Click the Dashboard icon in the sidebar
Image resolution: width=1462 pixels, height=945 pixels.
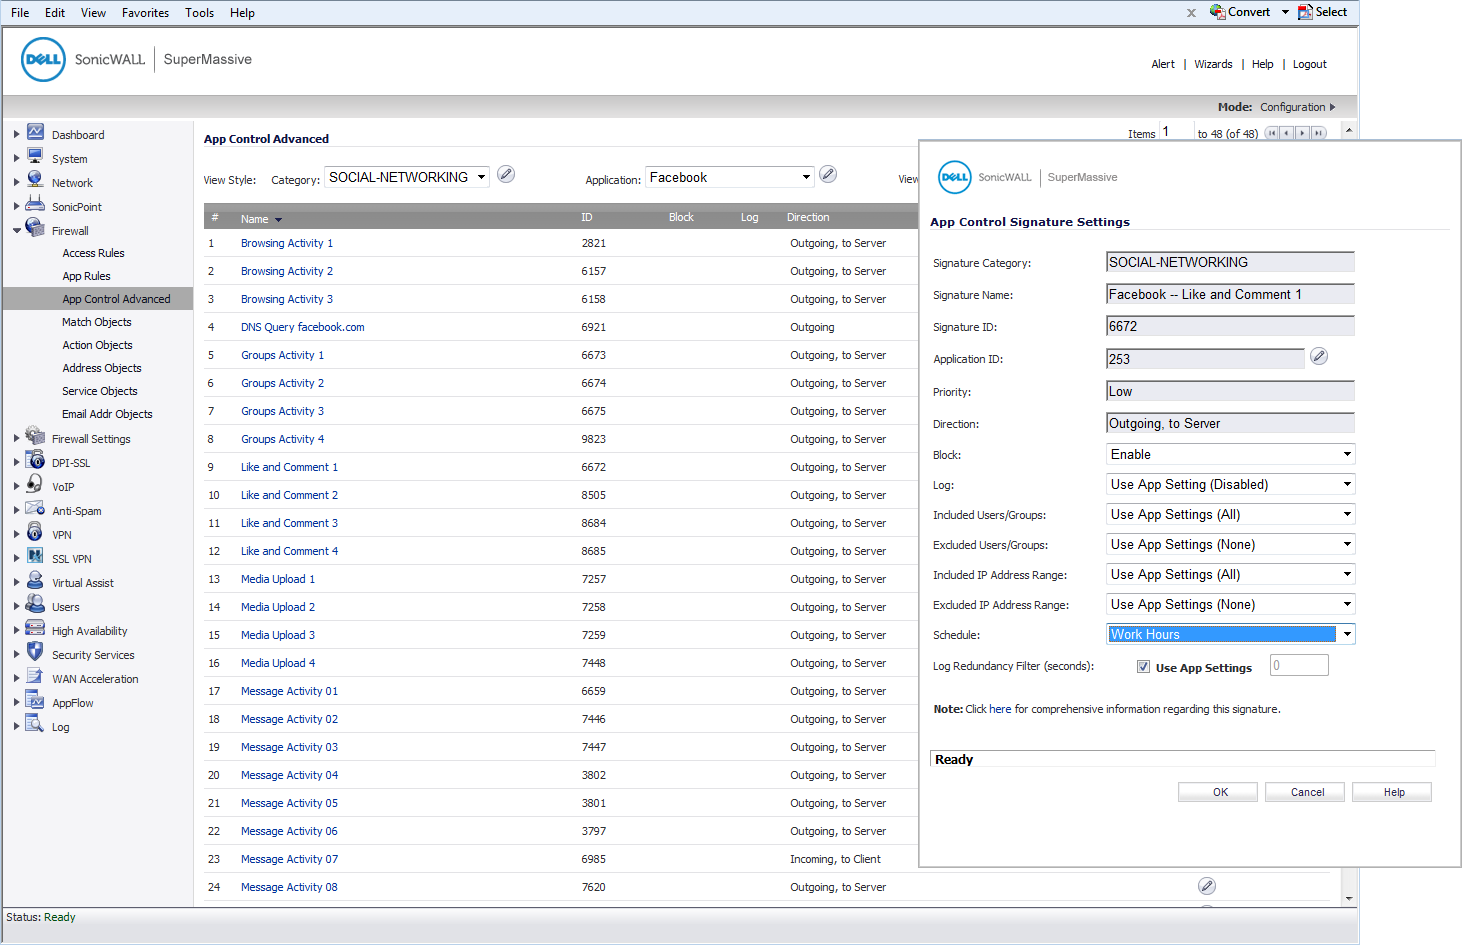(x=36, y=133)
